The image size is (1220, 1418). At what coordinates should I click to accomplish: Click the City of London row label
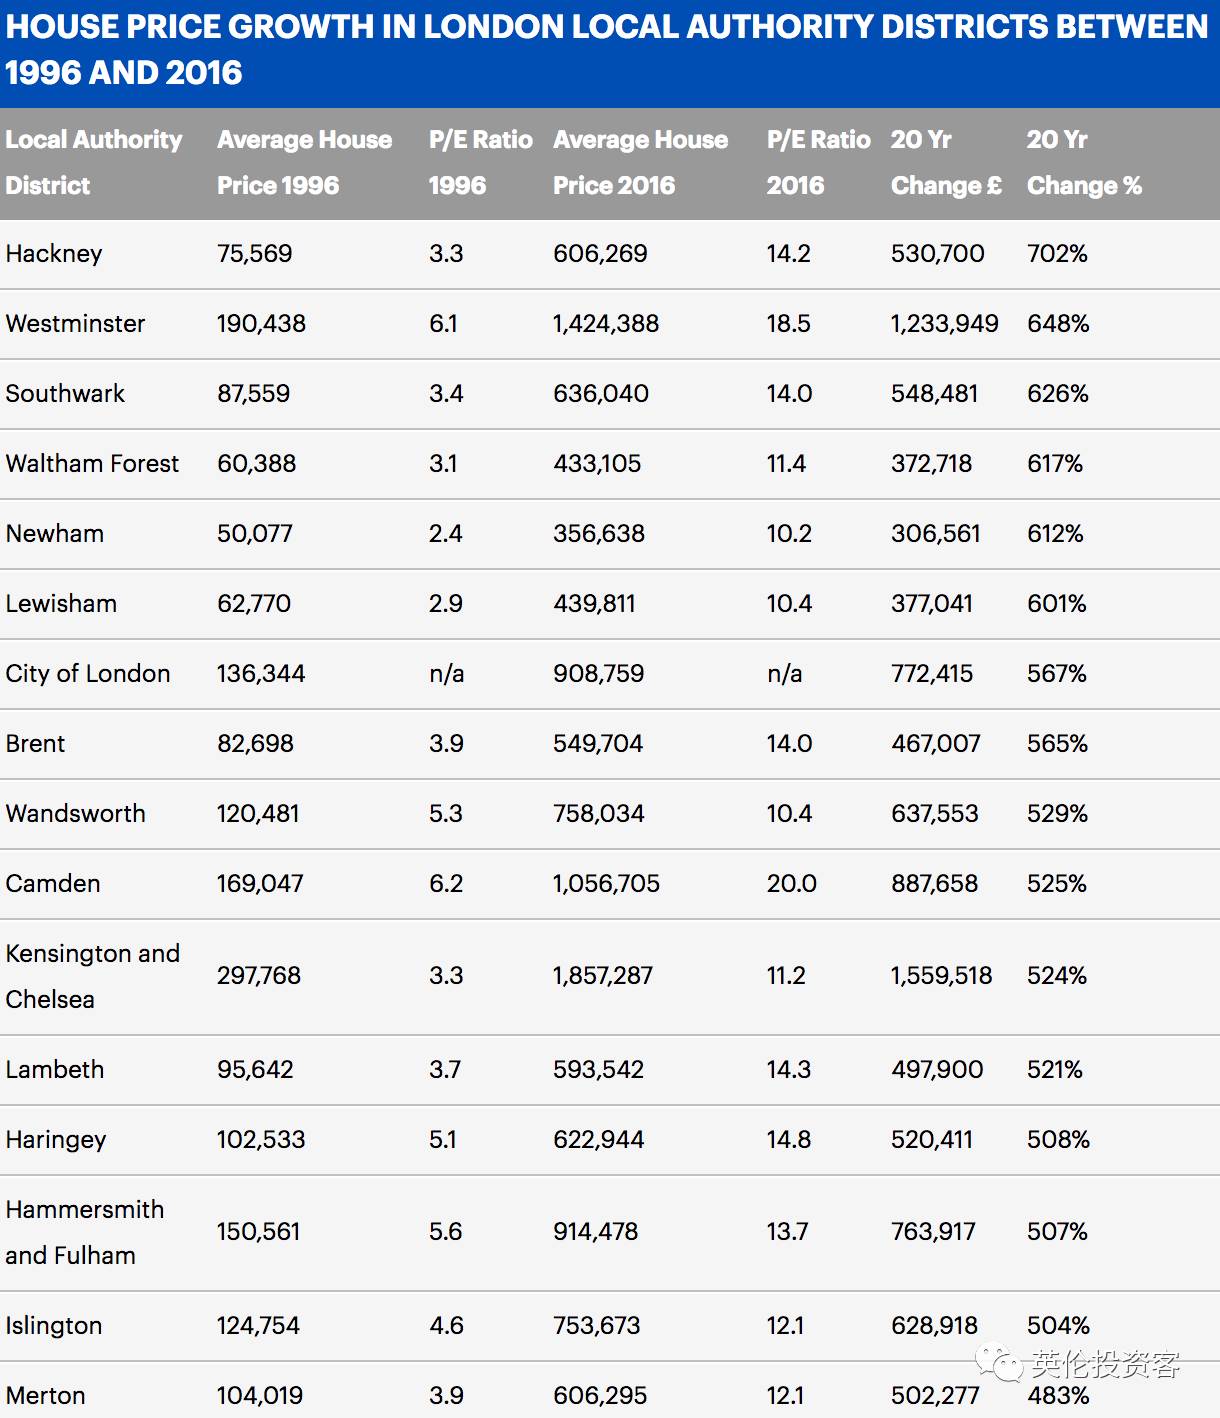pyautogui.click(x=88, y=674)
